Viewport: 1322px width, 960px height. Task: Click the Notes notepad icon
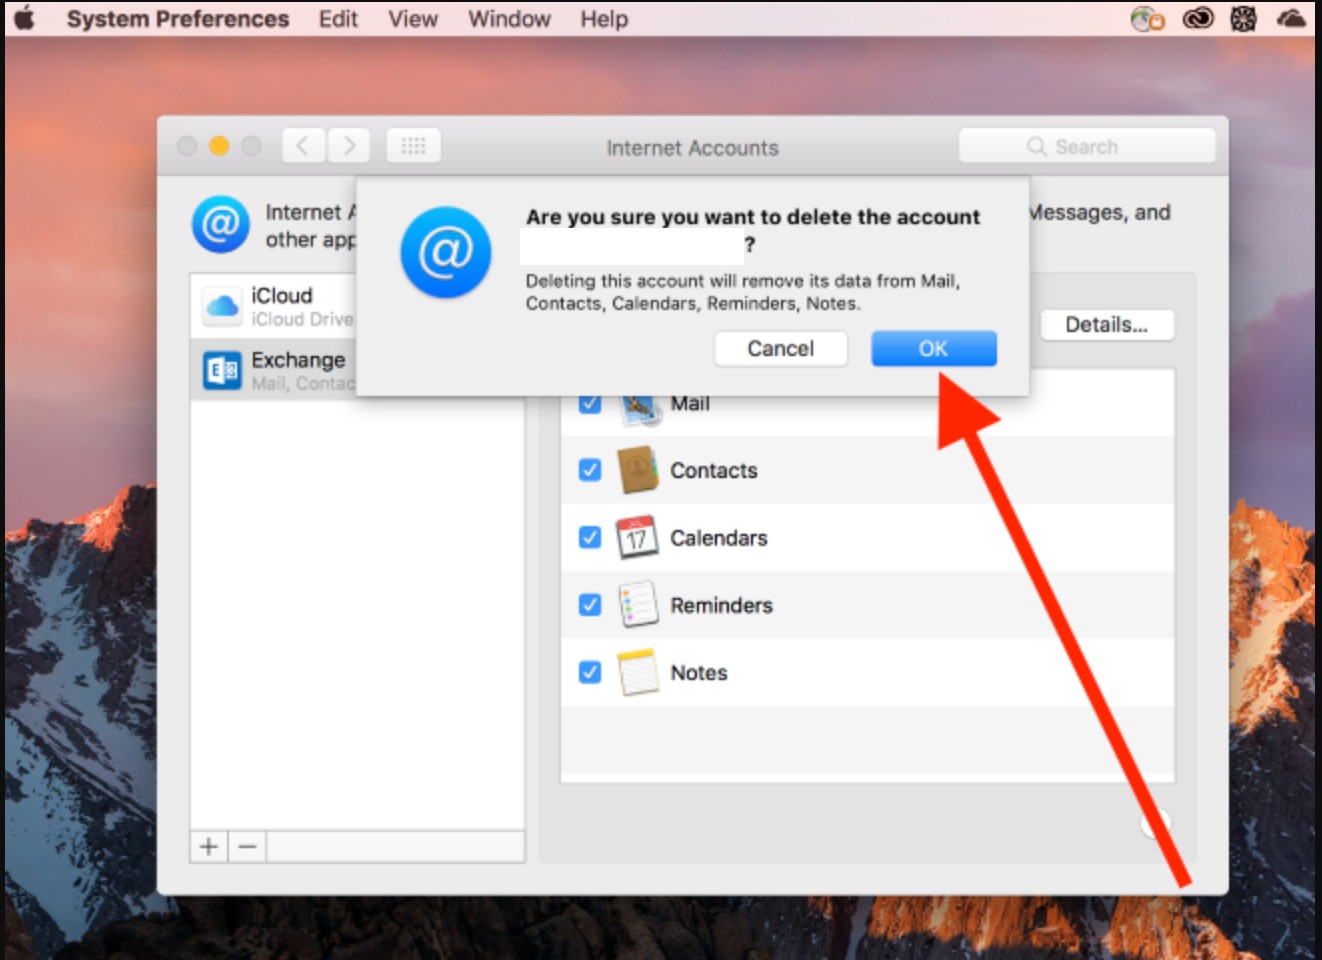pos(639,672)
